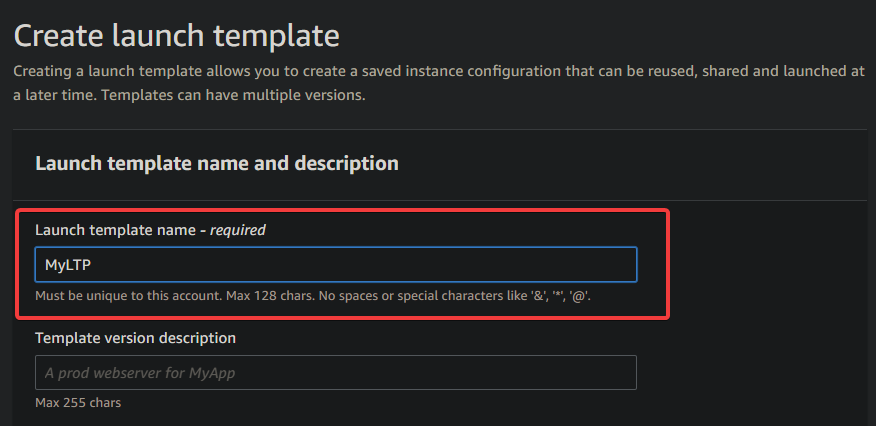Click 'Templates can have multiple versions.' sentence
Viewport: 876px width, 426px height.
click(234, 95)
